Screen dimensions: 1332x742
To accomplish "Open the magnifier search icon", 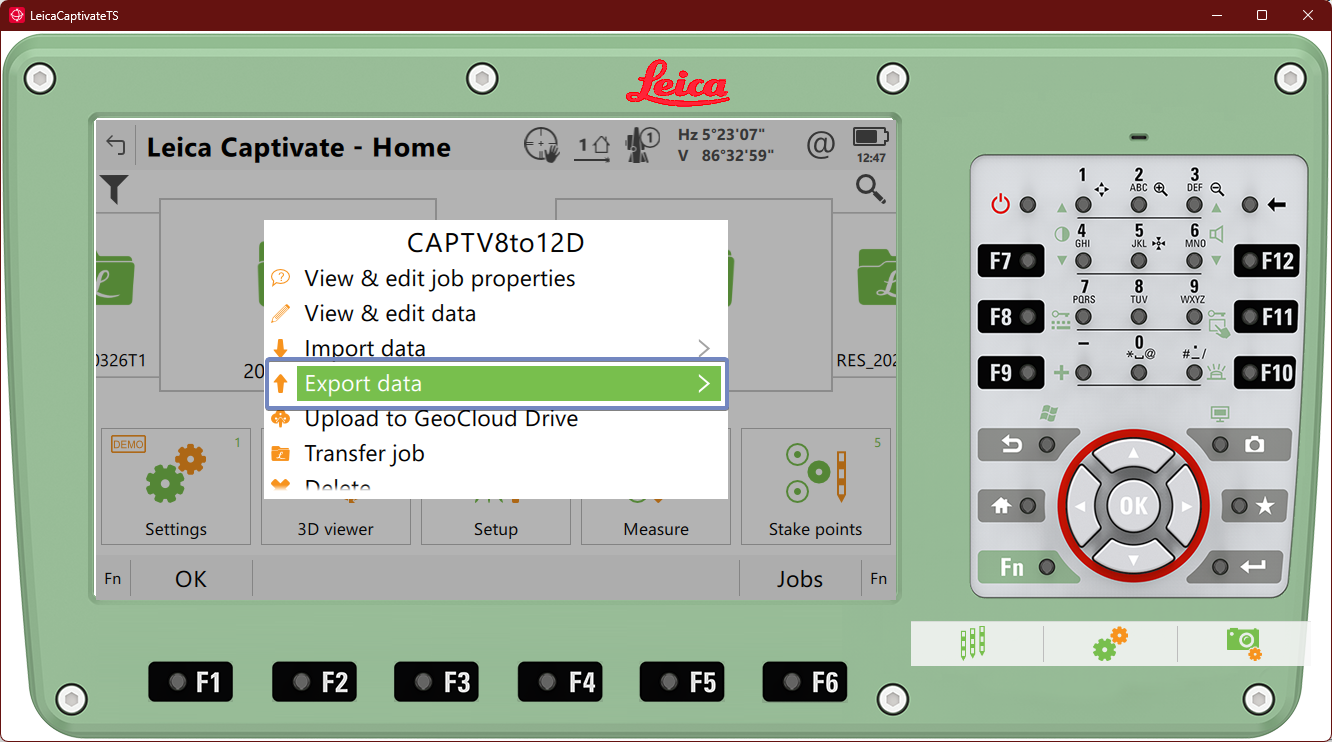I will [871, 188].
